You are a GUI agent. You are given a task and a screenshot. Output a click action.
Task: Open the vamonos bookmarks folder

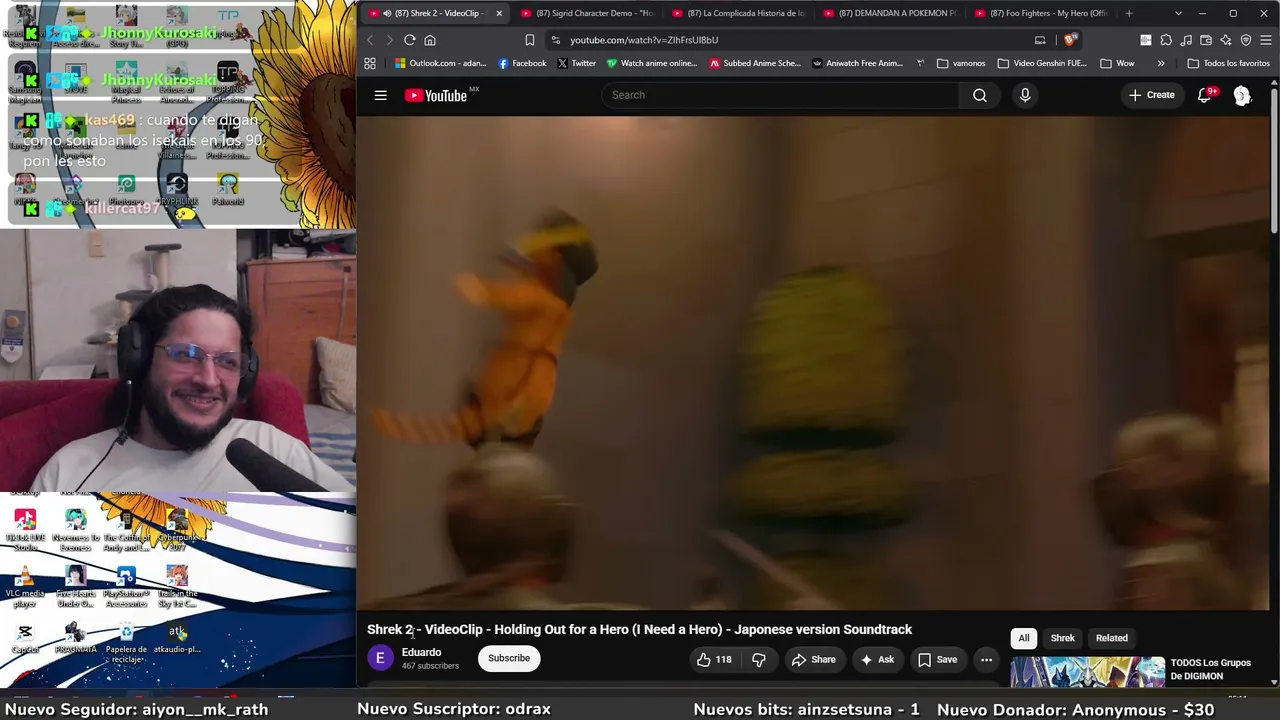(961, 63)
